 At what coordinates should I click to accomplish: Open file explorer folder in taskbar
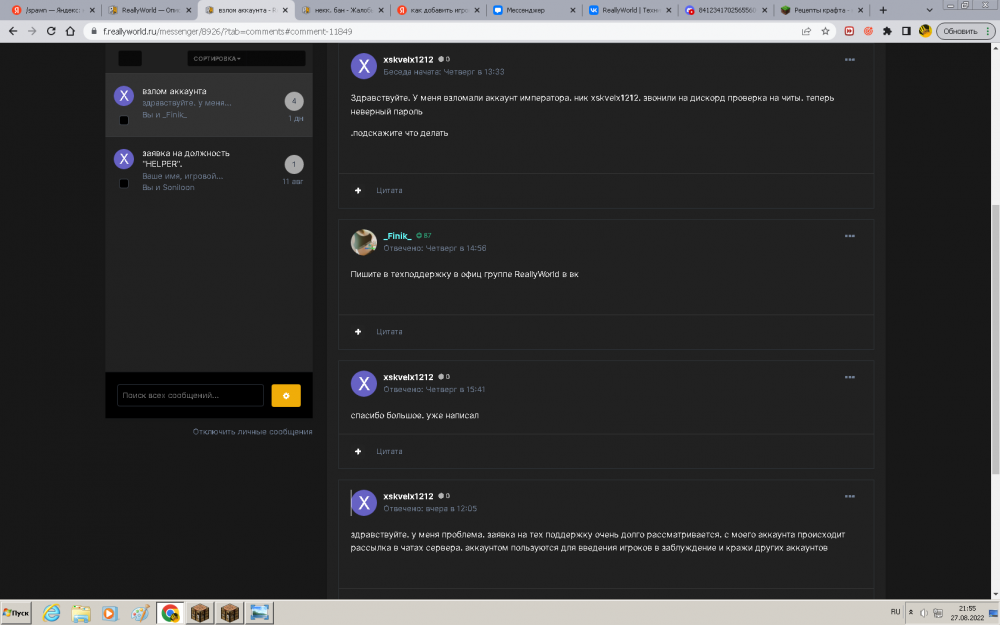tap(81, 614)
